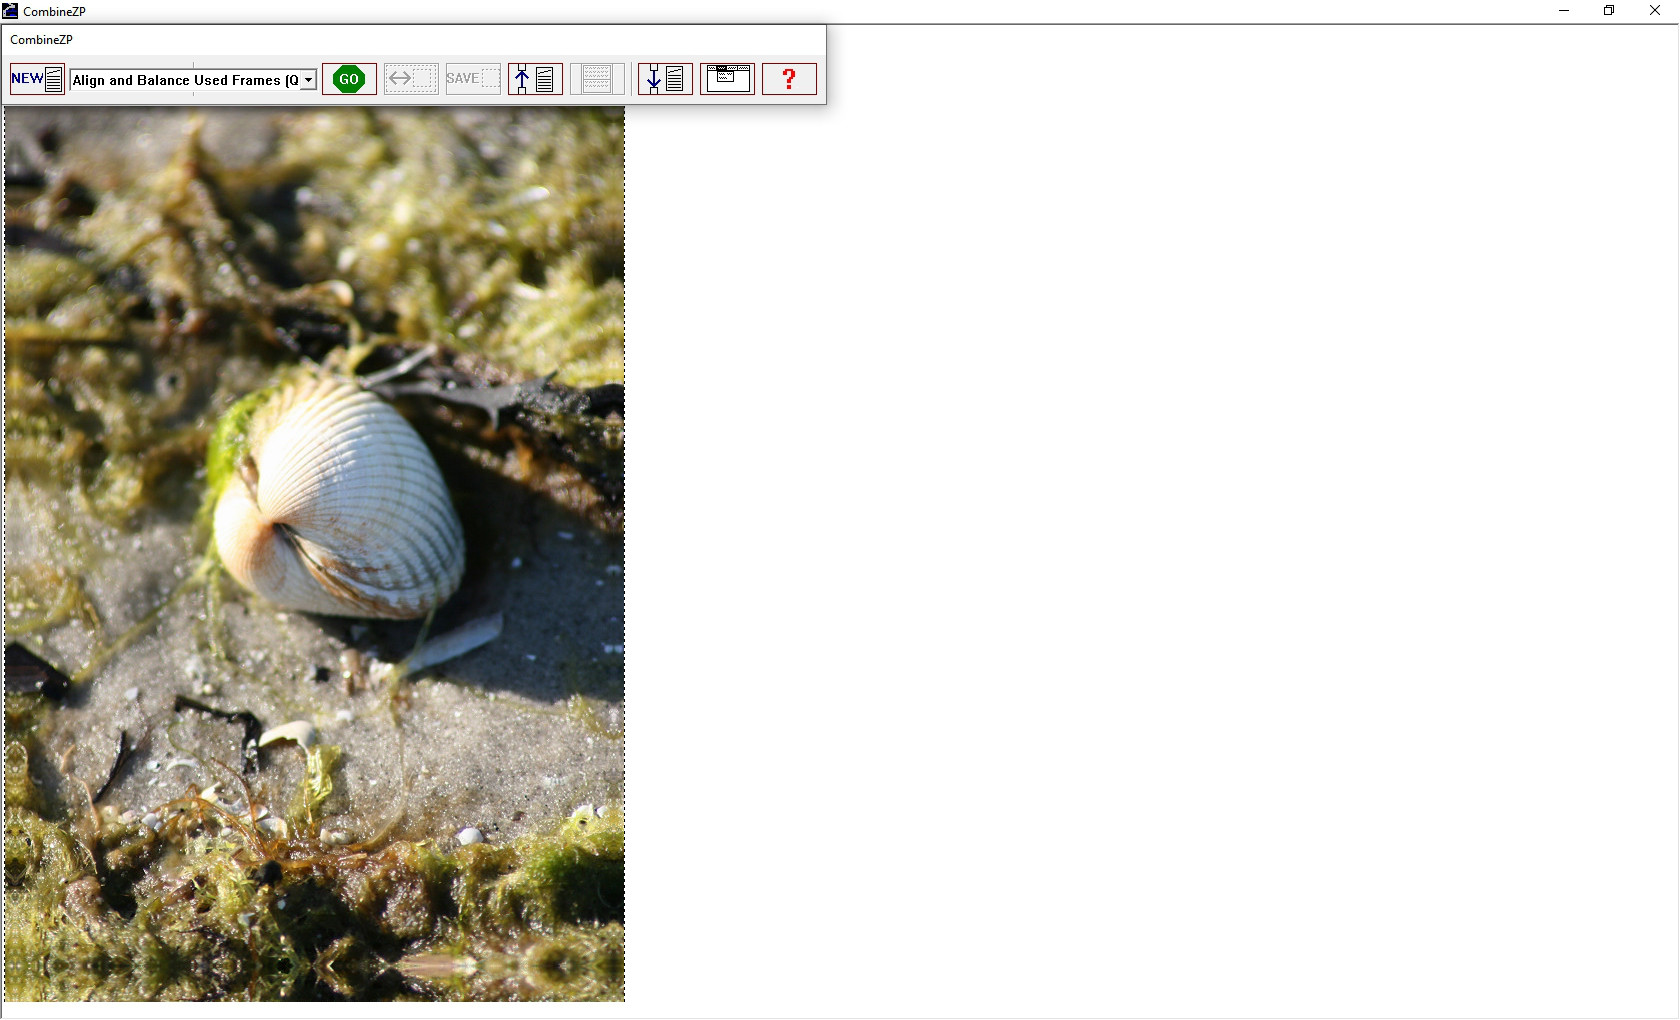Click the down-arrow frame navigation icon
1680x1020 pixels.
pos(665,79)
